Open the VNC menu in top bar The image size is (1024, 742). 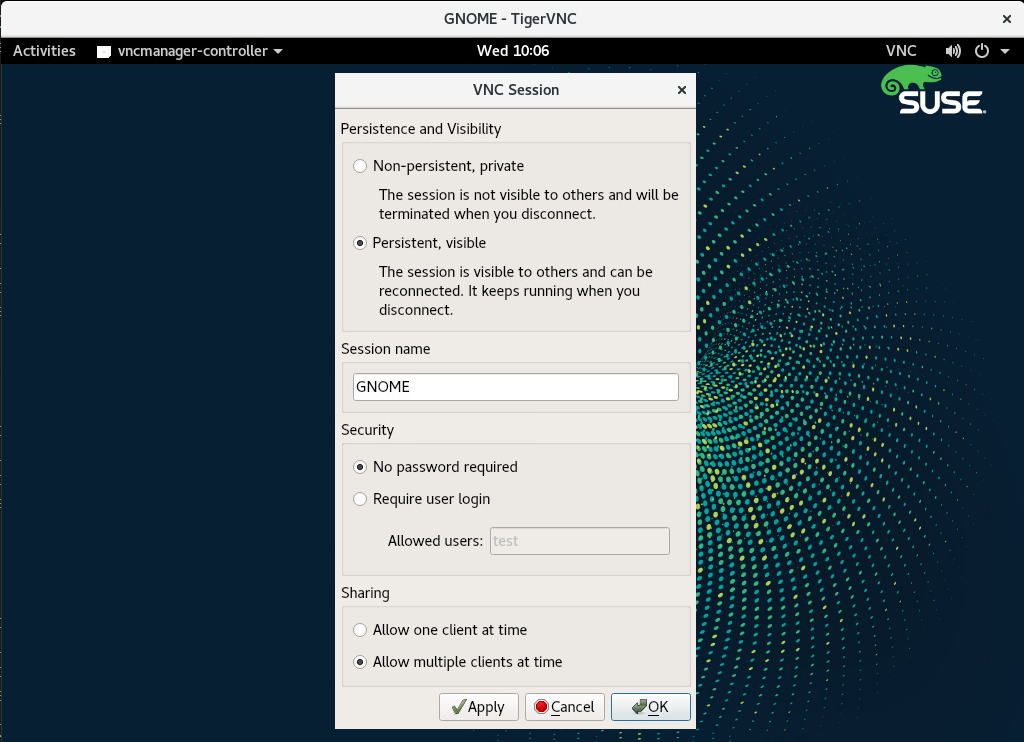[900, 51]
